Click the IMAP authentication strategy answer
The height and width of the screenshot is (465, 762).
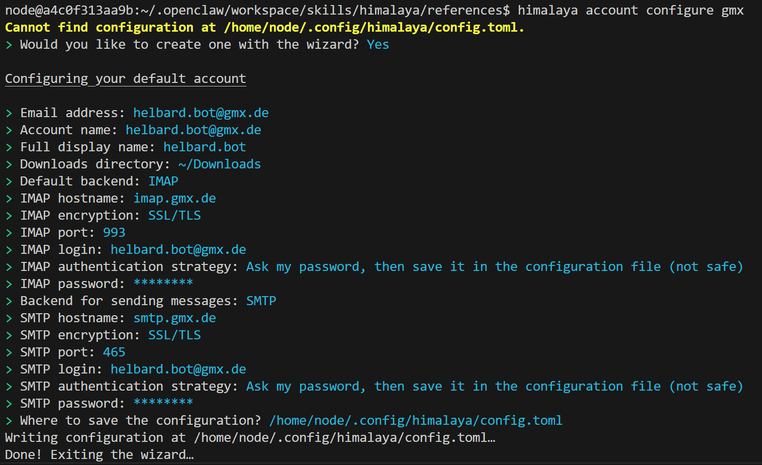494,267
